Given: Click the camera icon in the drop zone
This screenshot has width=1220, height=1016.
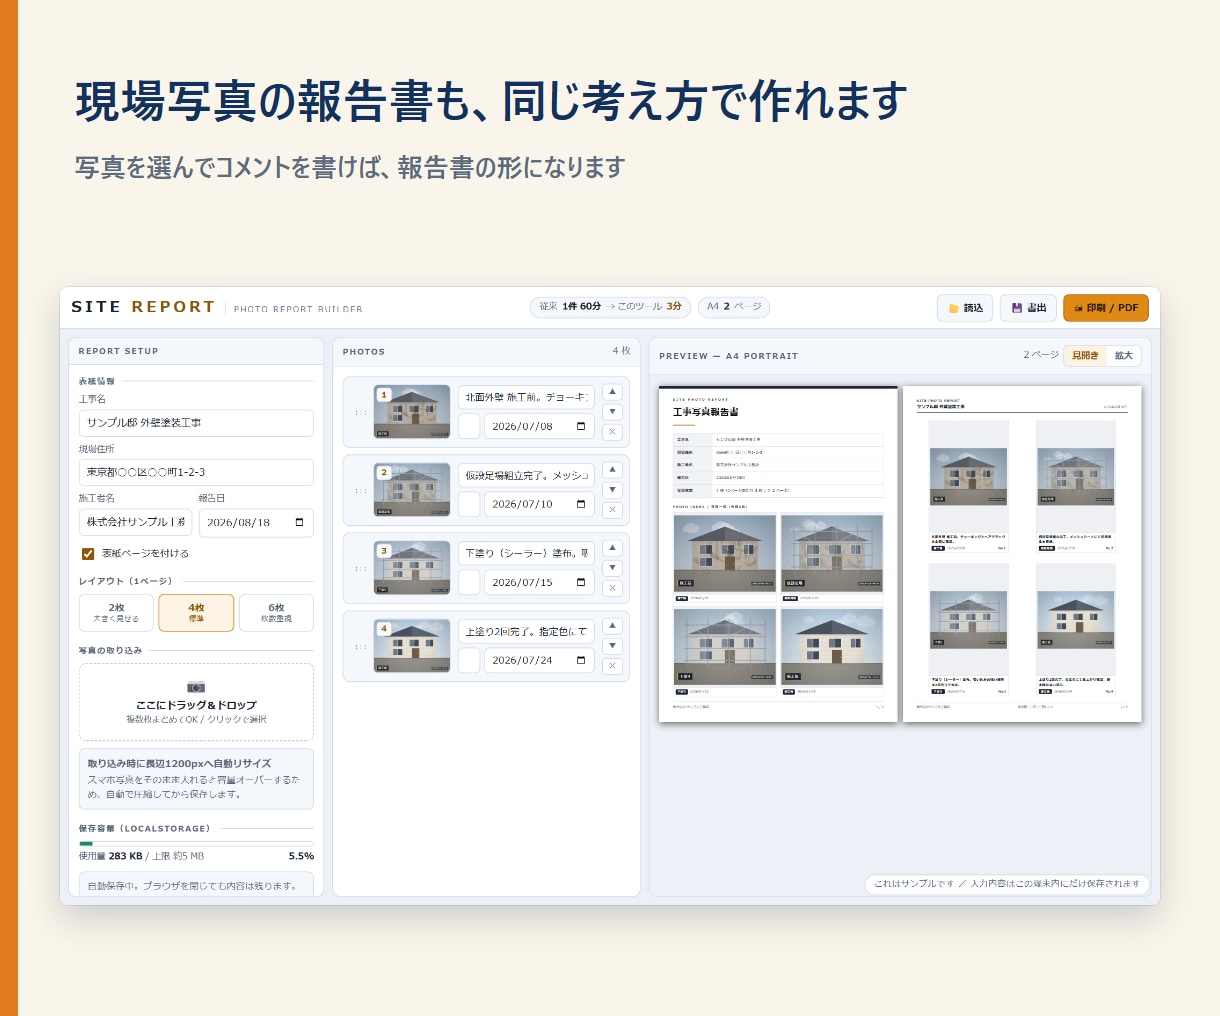Looking at the screenshot, I should point(196,687).
